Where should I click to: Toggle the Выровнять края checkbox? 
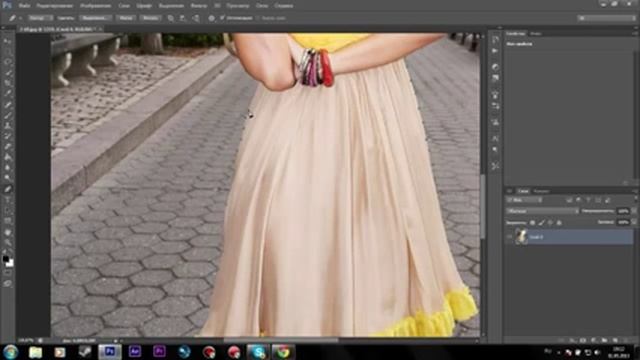click(258, 18)
